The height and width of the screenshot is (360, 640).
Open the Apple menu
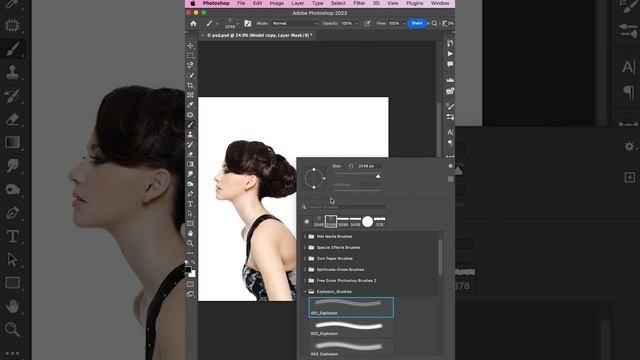[193, 3]
